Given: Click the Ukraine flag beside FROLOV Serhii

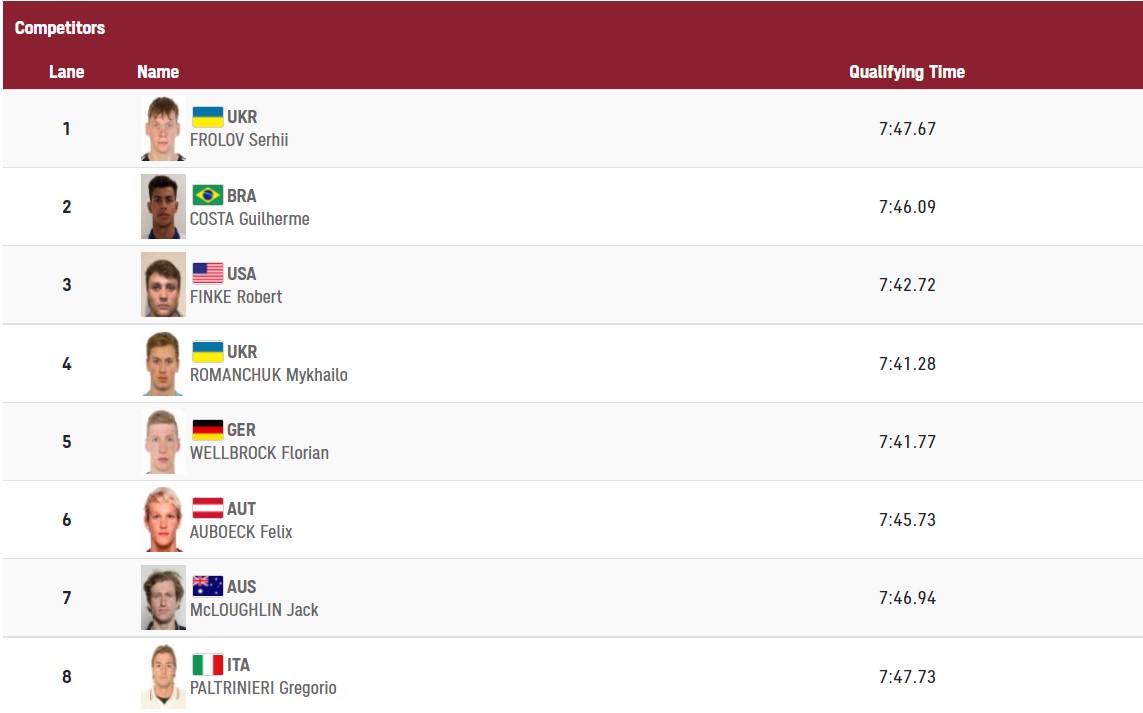Looking at the screenshot, I should tap(208, 117).
